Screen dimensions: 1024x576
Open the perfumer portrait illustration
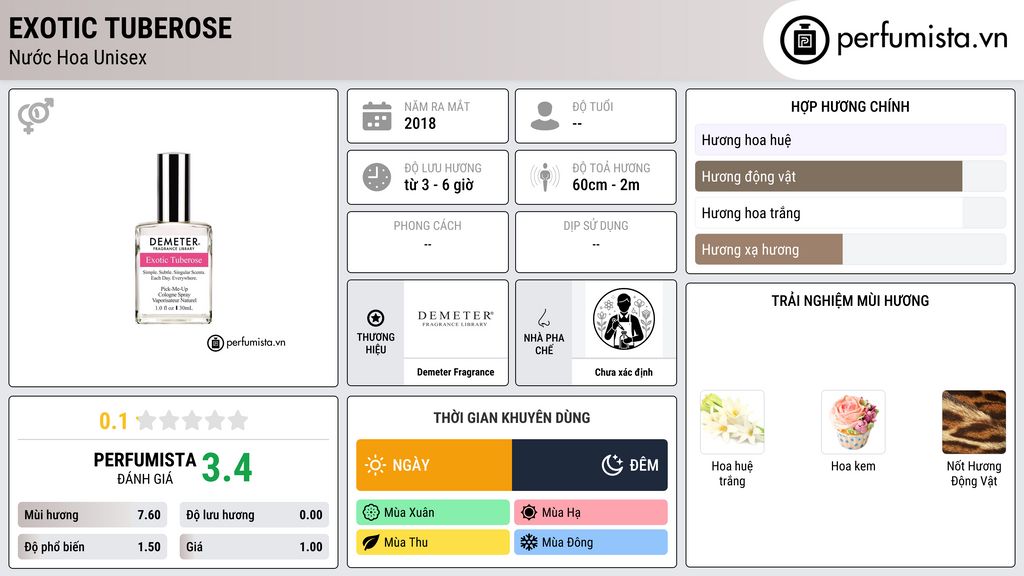click(x=624, y=319)
